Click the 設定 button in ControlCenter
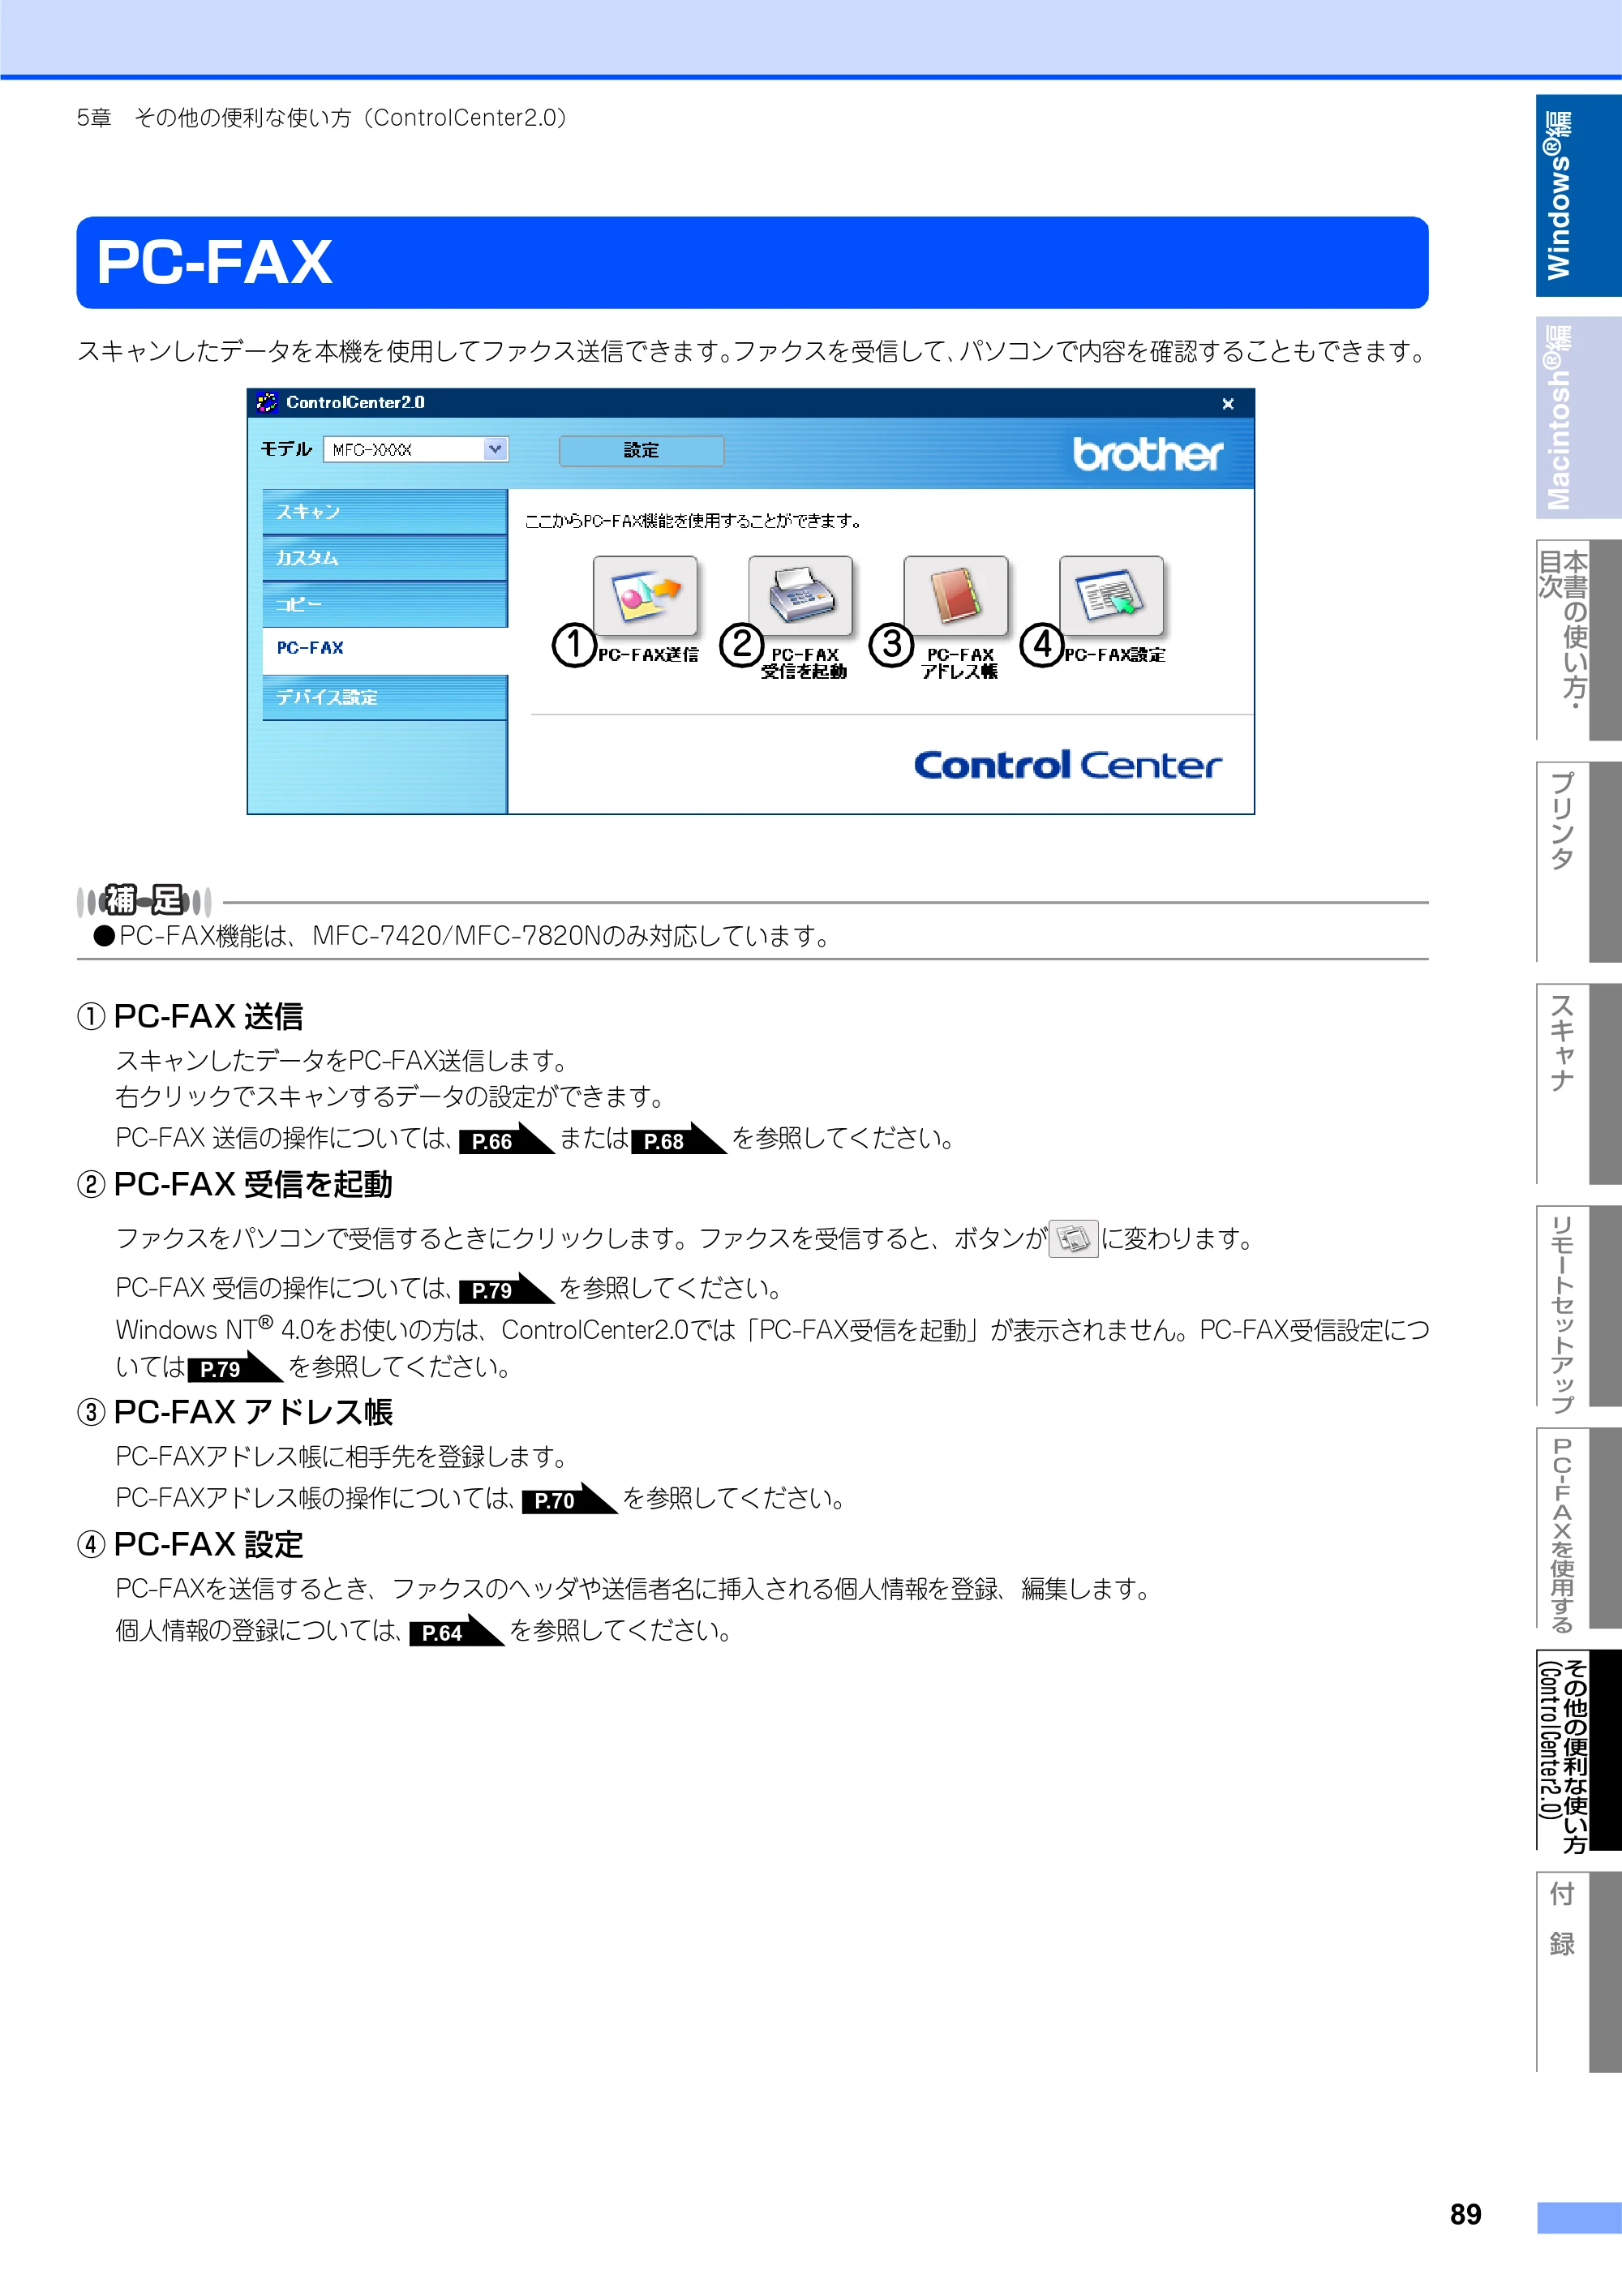 click(641, 450)
